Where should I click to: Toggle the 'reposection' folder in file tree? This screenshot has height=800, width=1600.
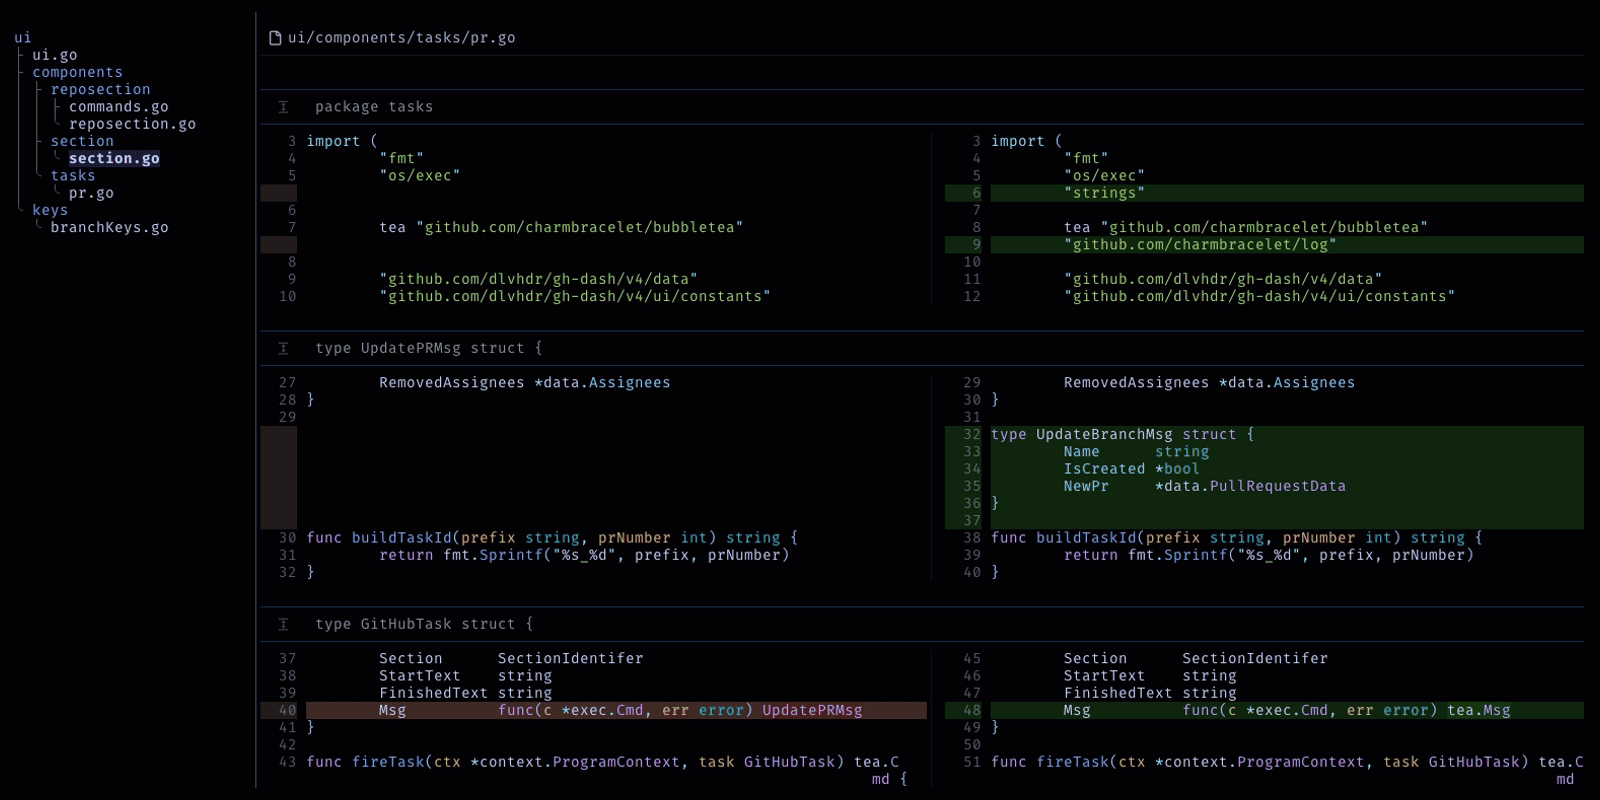click(100, 89)
